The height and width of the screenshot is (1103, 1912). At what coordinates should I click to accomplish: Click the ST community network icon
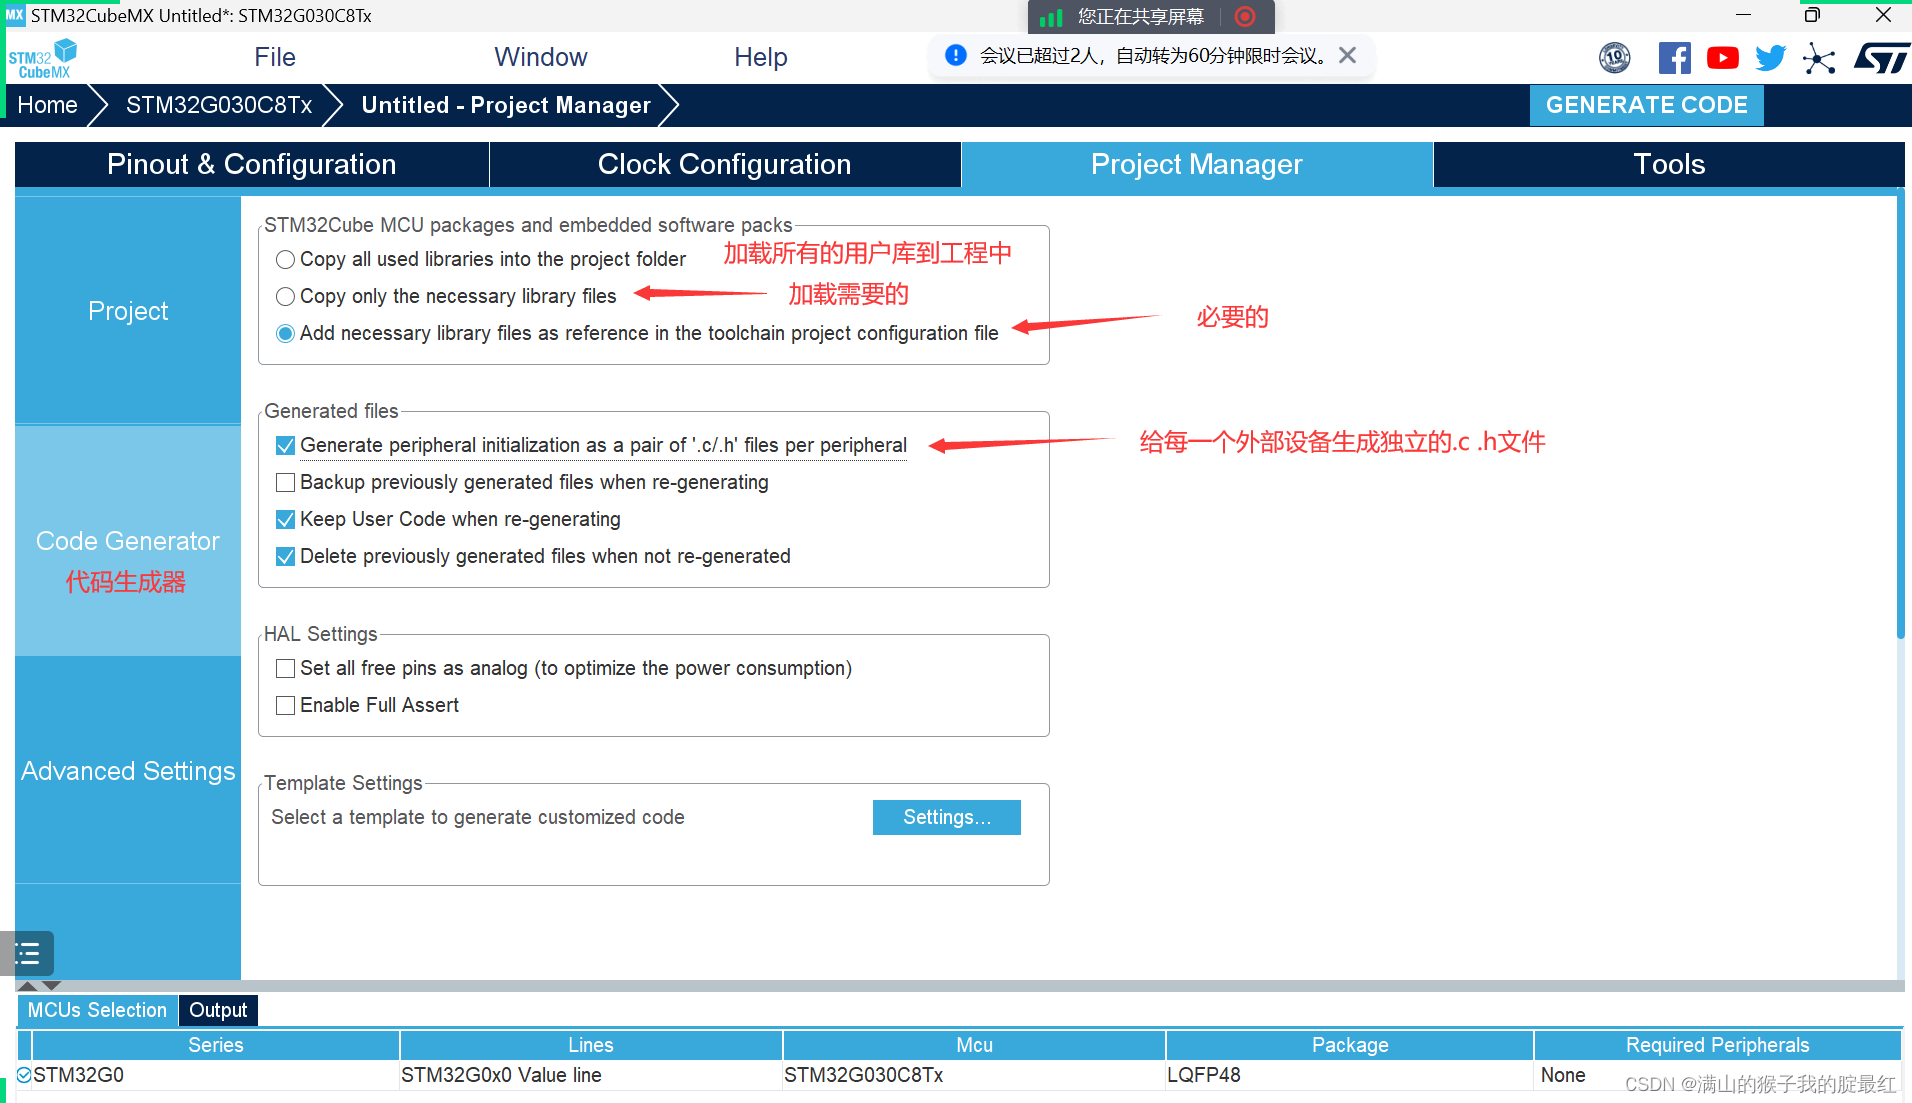point(1819,58)
